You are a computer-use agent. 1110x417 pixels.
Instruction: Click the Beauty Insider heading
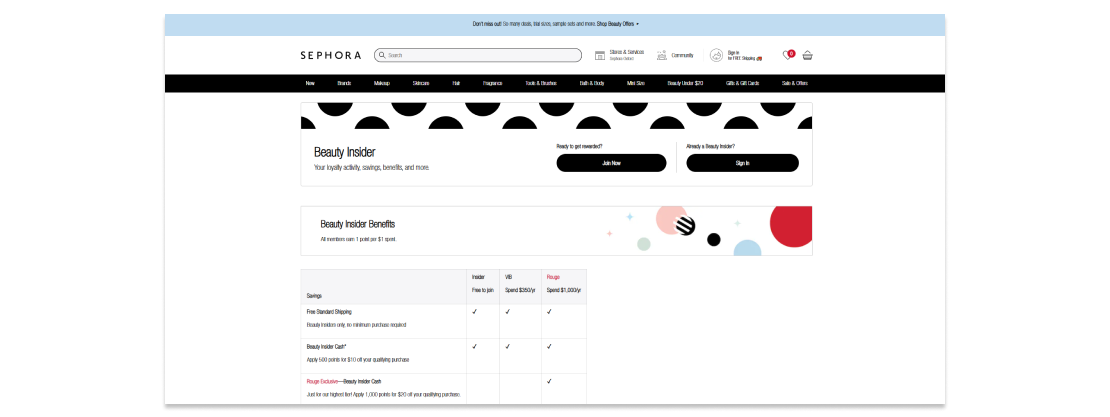tap(345, 152)
